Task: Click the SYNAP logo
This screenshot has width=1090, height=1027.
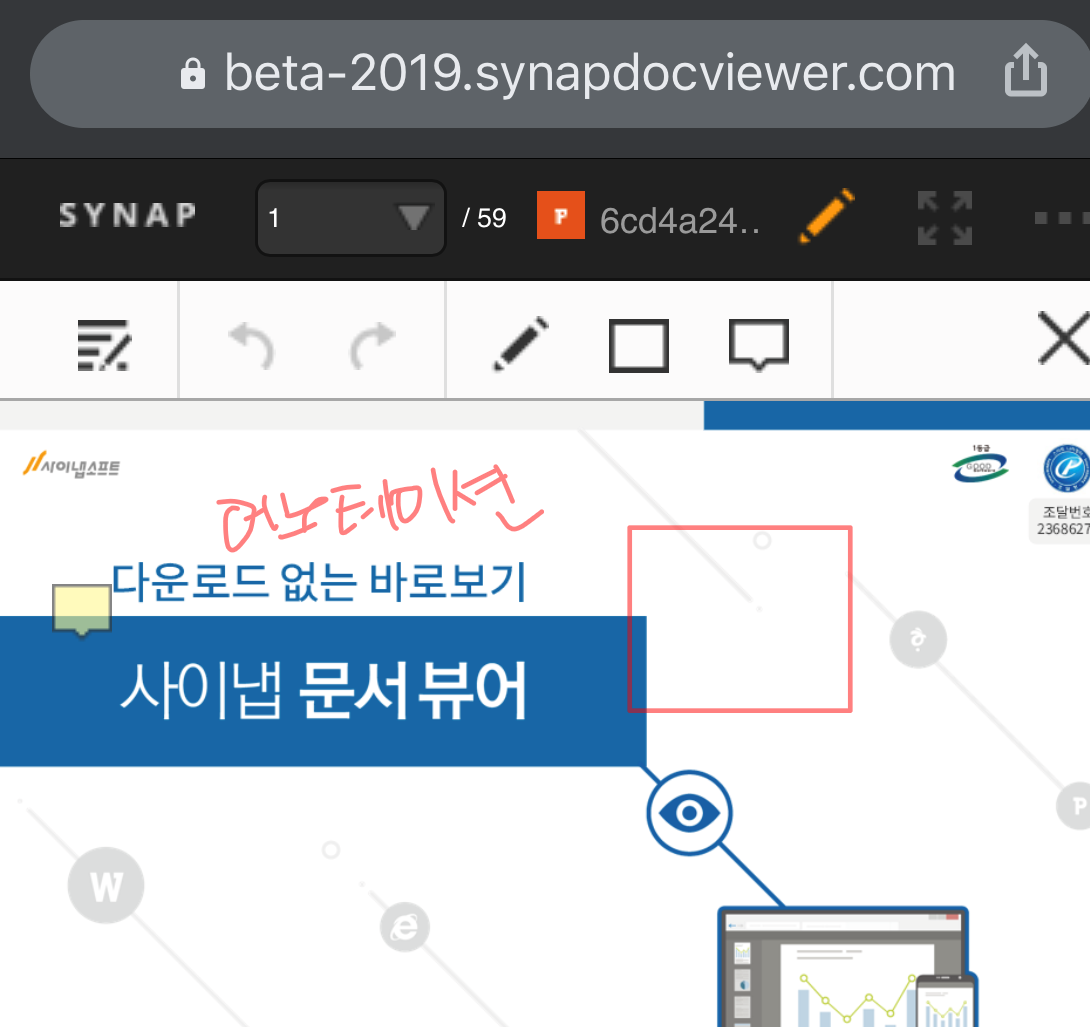Action: tap(128, 216)
